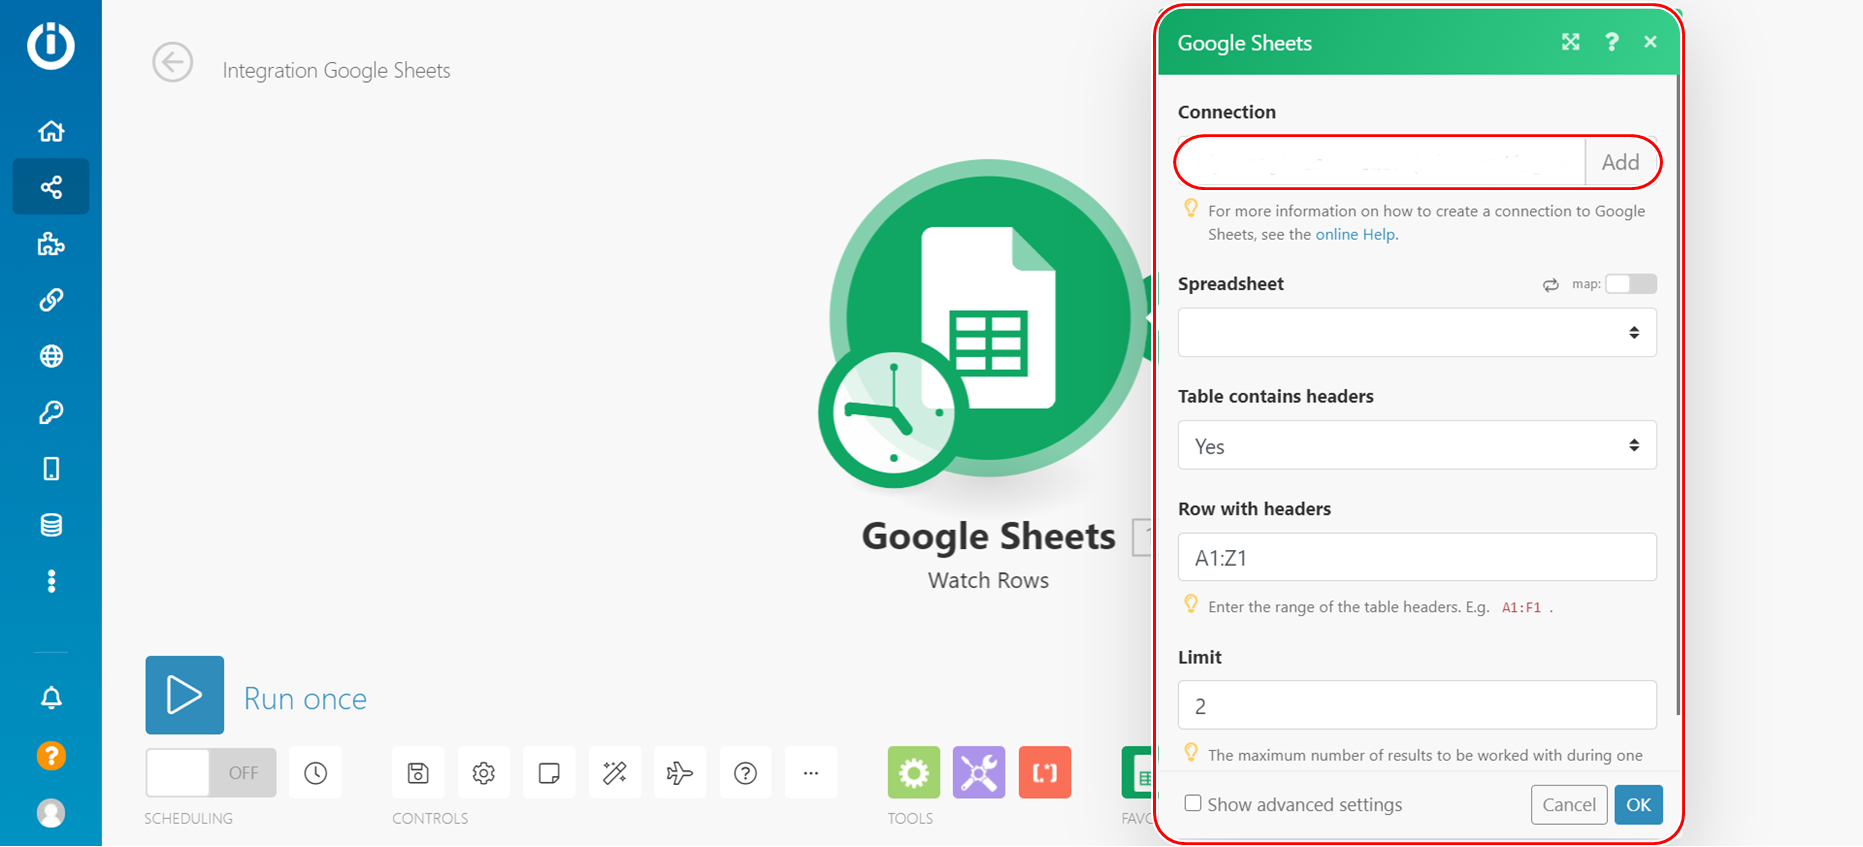The width and height of the screenshot is (1863, 847).
Task: Open scenario settings gear icon
Action: coord(484,772)
